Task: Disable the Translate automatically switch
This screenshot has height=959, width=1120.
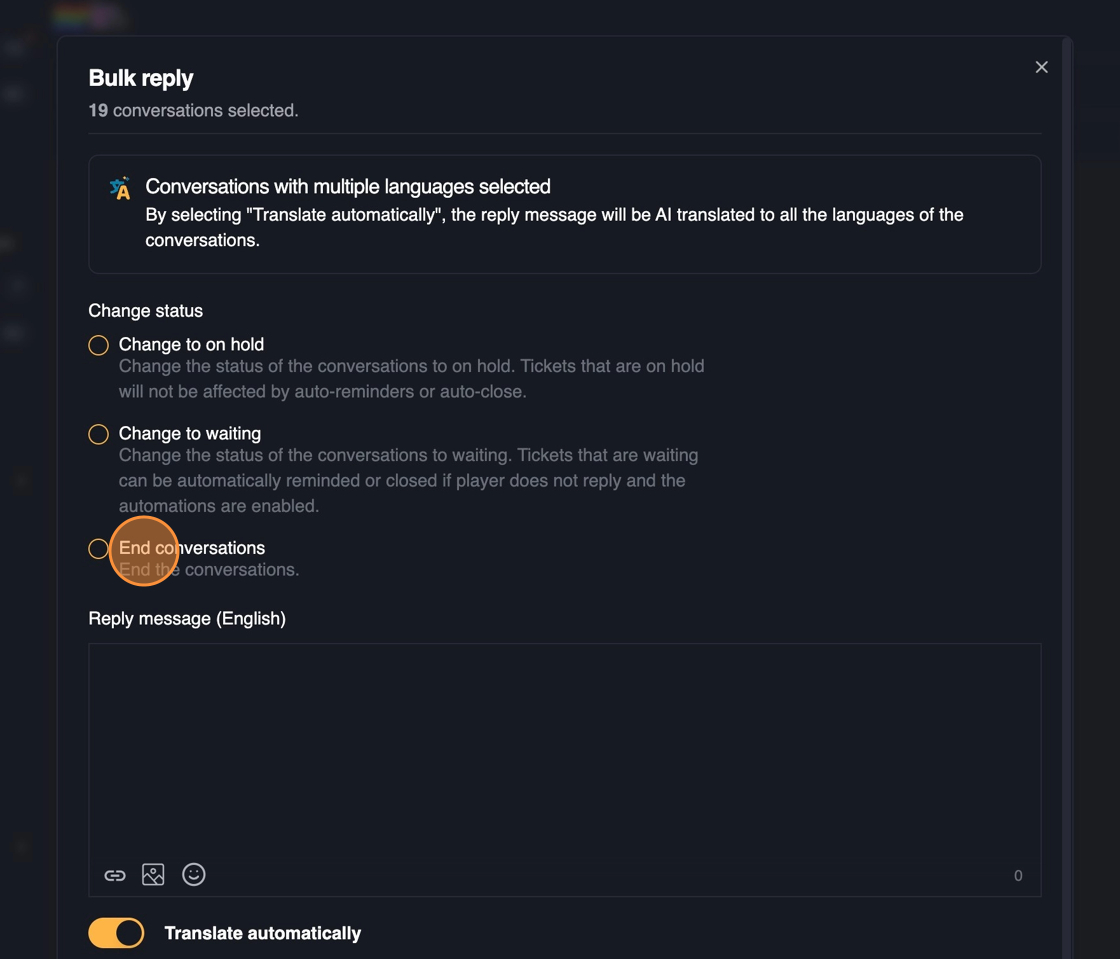Action: [117, 933]
